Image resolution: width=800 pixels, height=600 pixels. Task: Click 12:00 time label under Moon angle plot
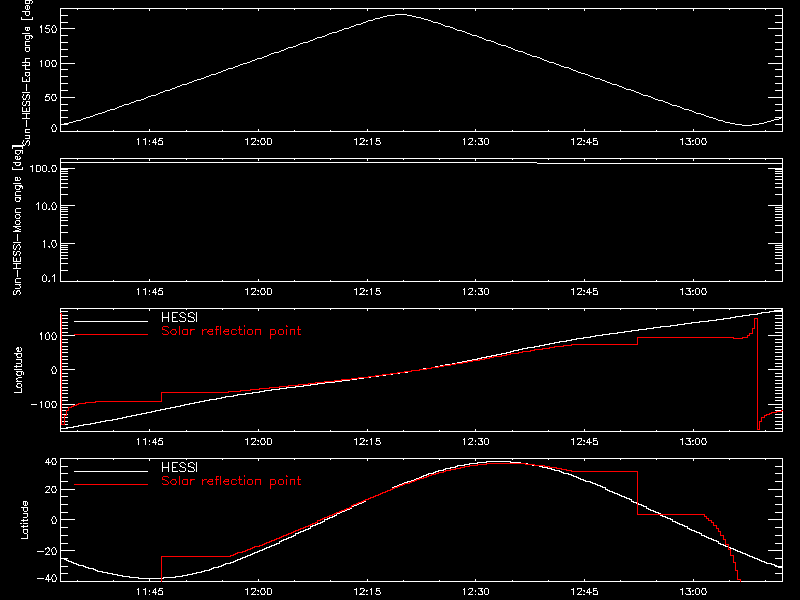point(258,291)
